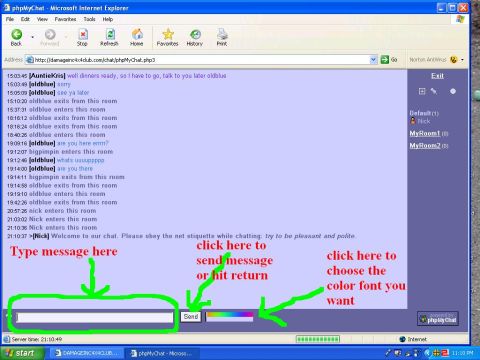Click the avatar icon beside Nick

[x=413, y=121]
